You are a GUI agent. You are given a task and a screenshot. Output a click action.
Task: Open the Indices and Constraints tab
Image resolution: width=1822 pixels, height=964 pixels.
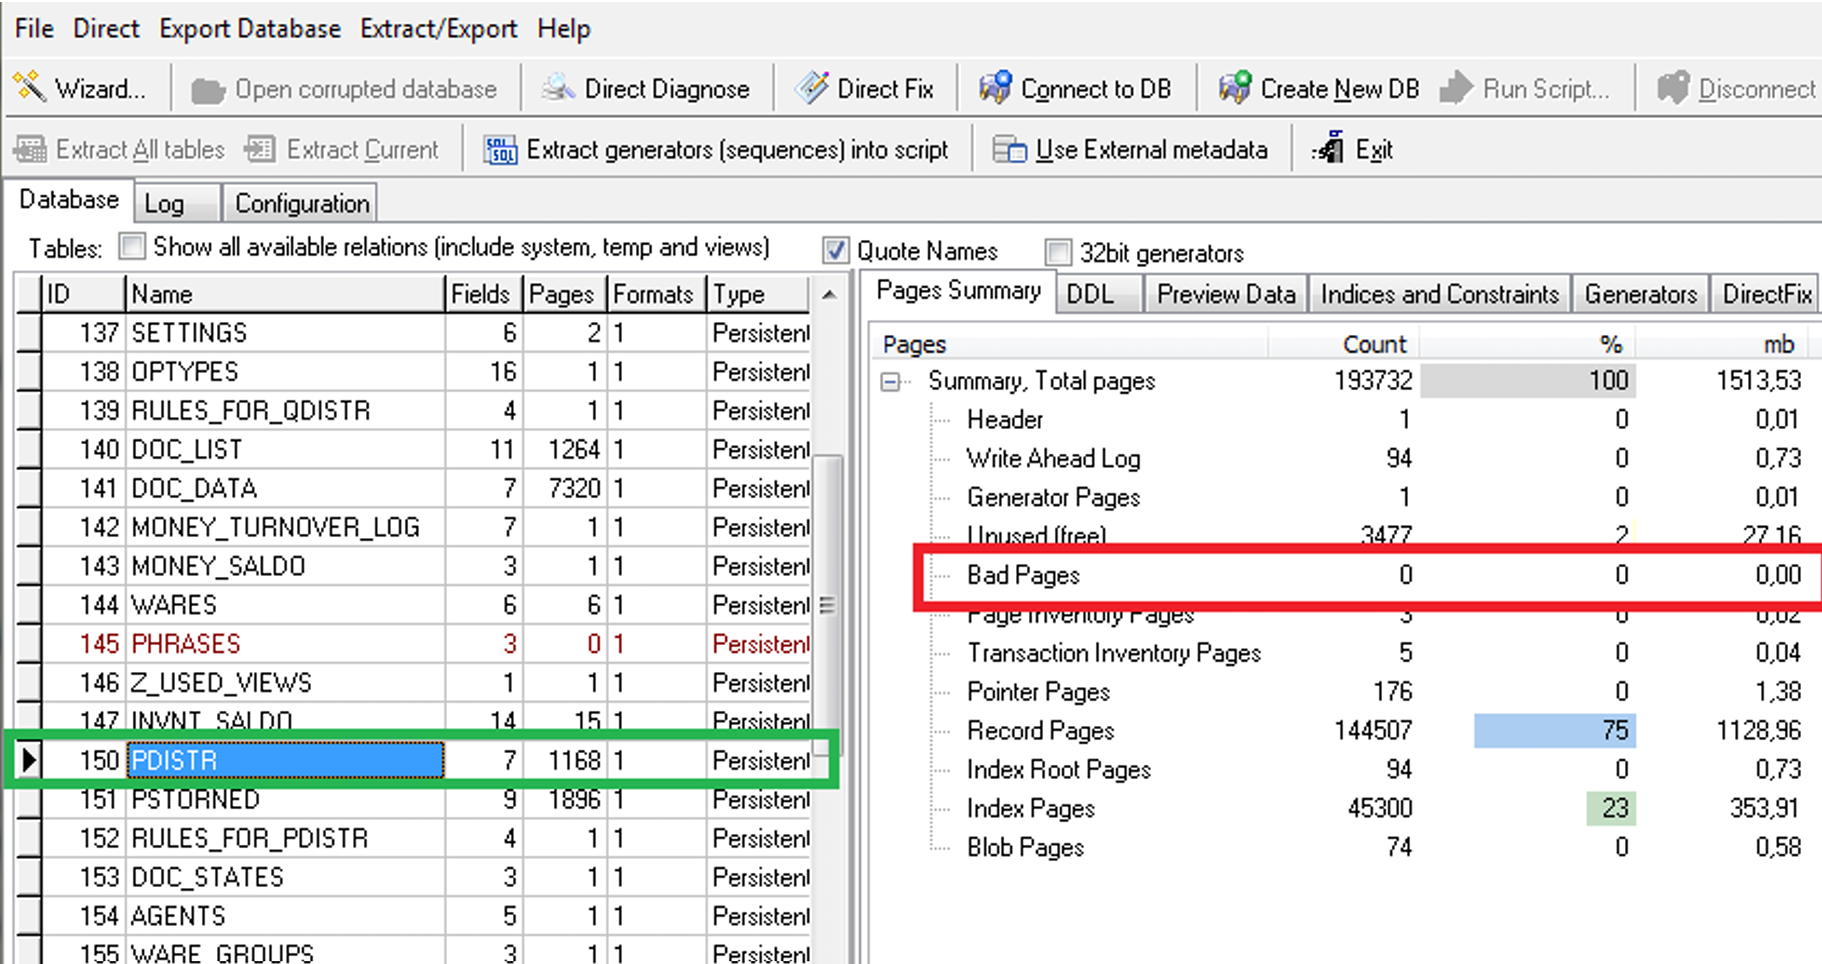tap(1439, 294)
